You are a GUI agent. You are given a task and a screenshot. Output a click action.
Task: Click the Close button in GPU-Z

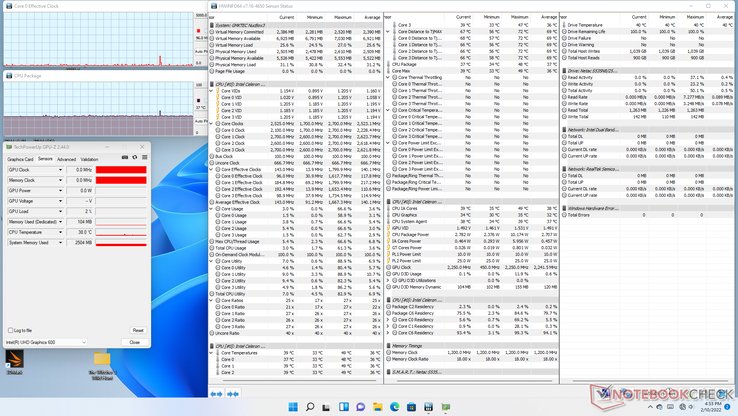click(134, 342)
